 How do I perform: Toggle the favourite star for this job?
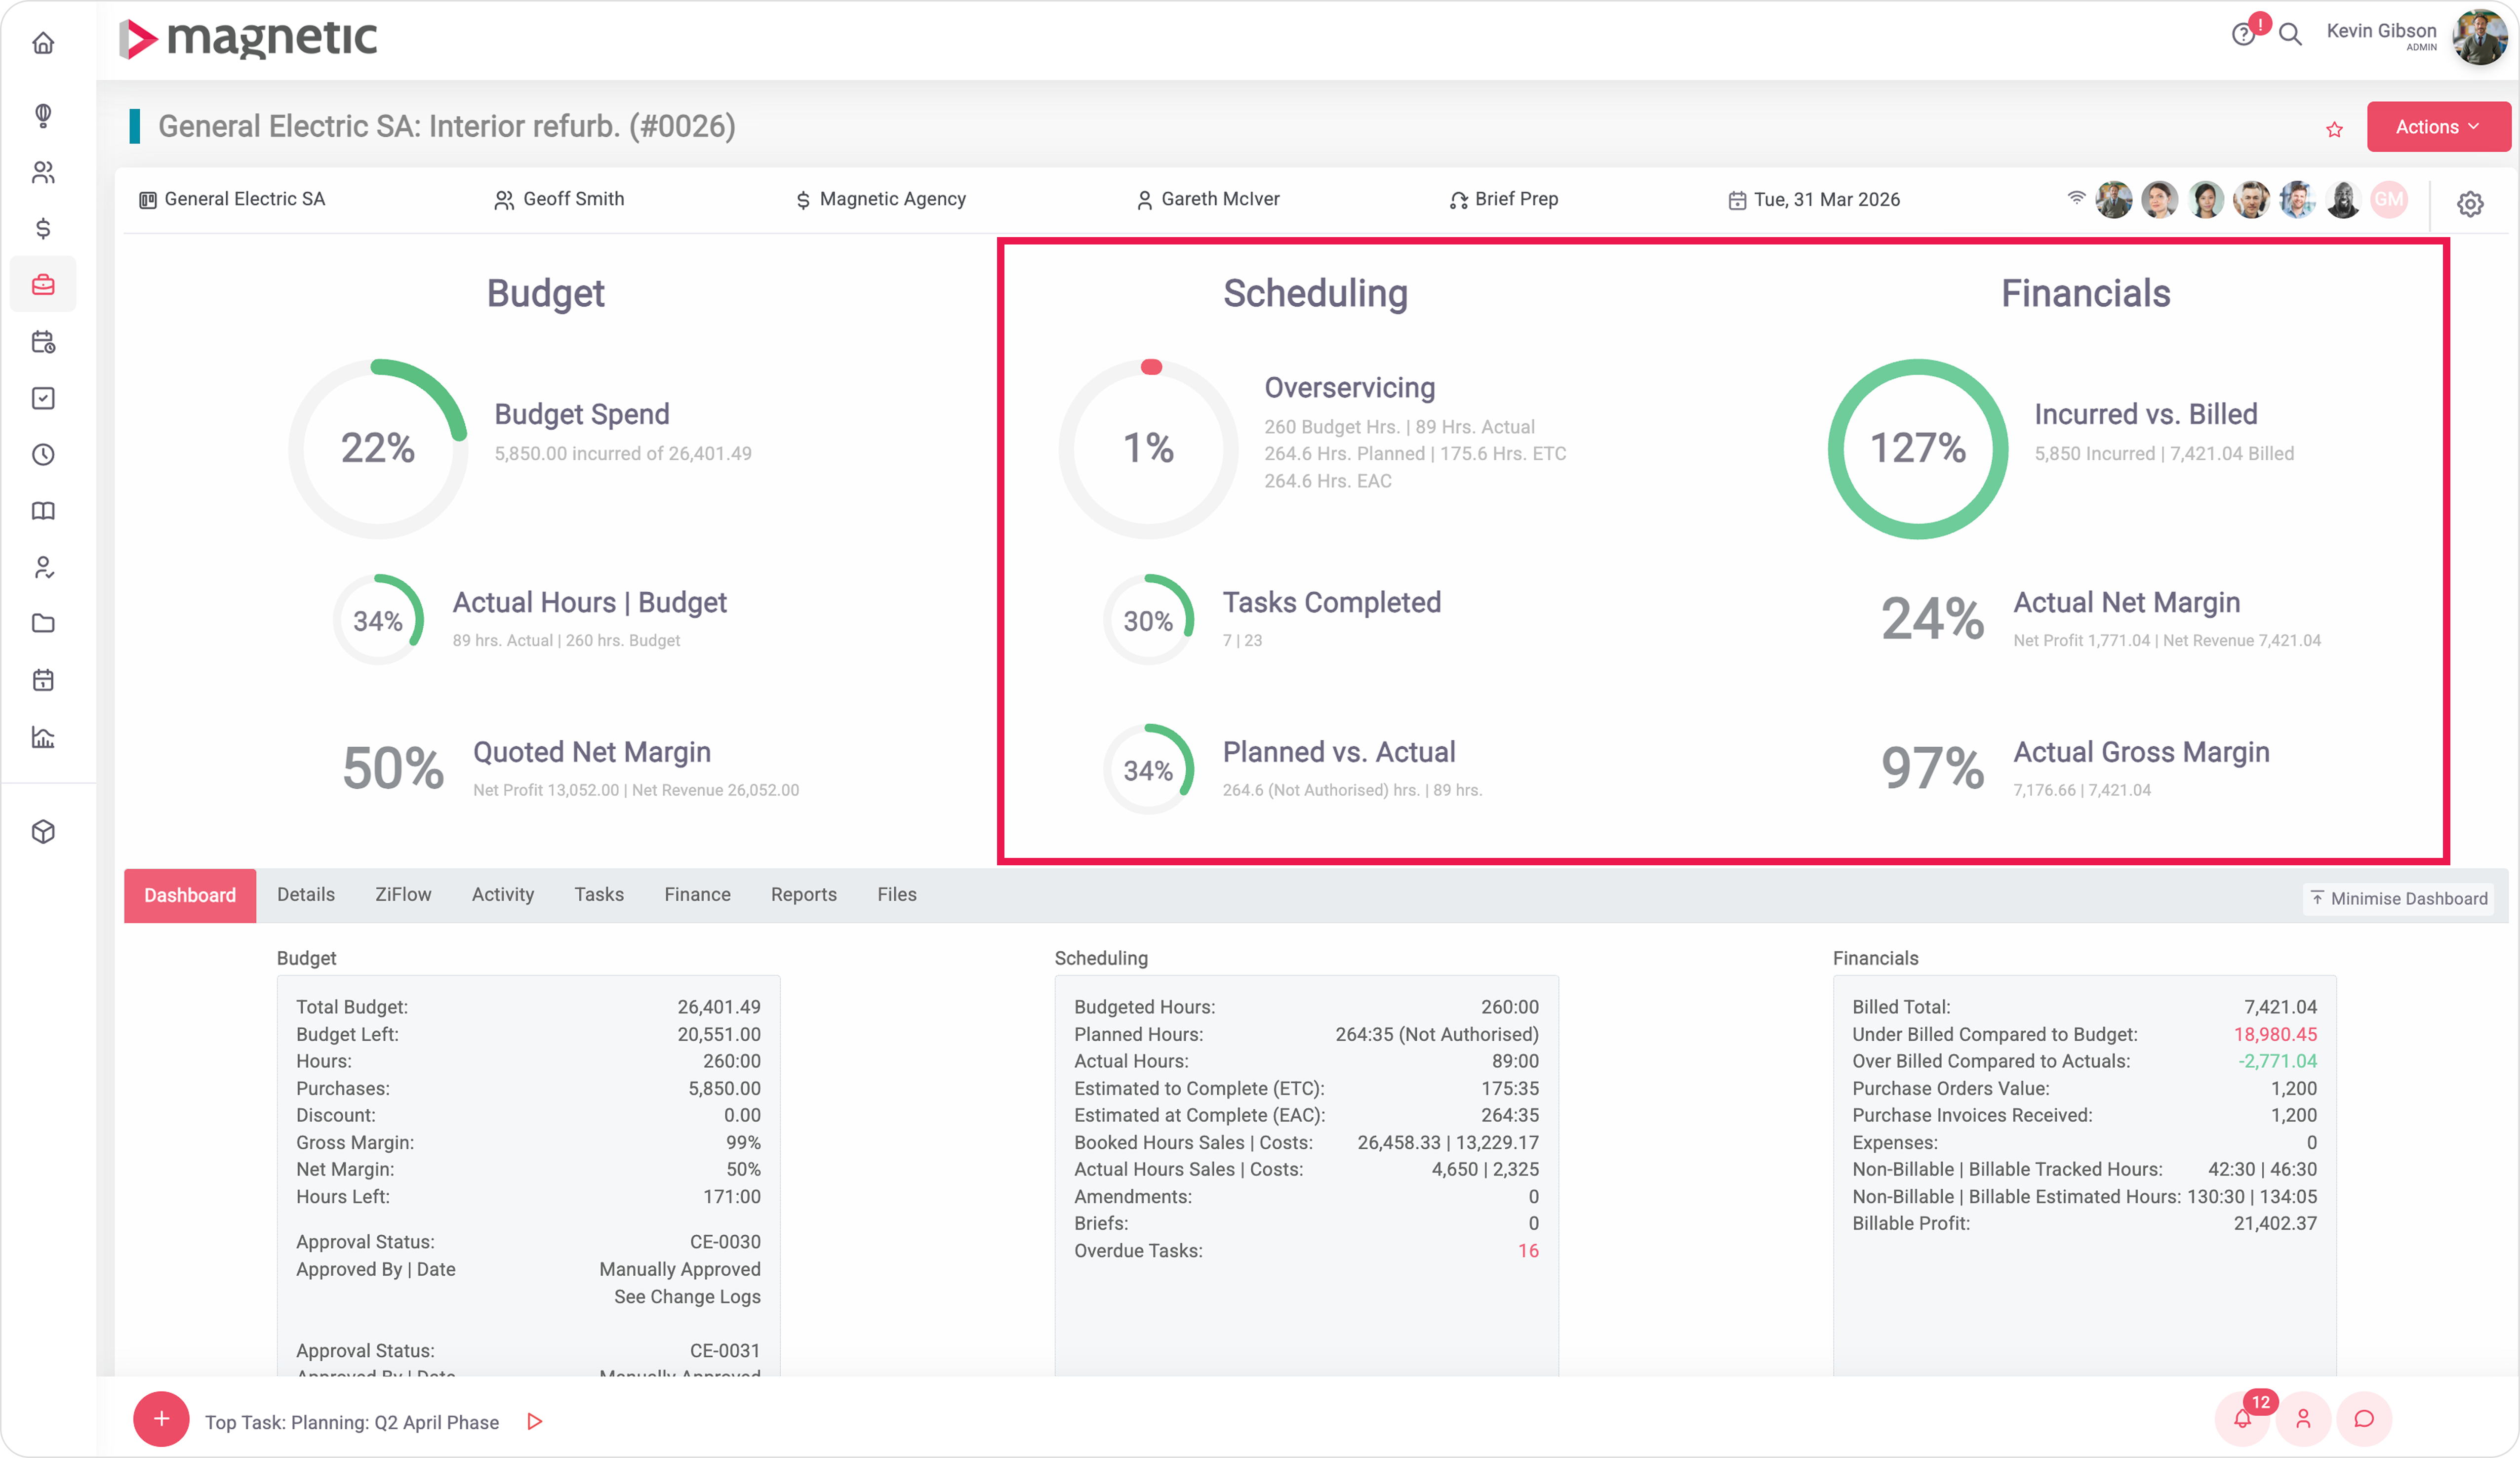tap(2334, 129)
